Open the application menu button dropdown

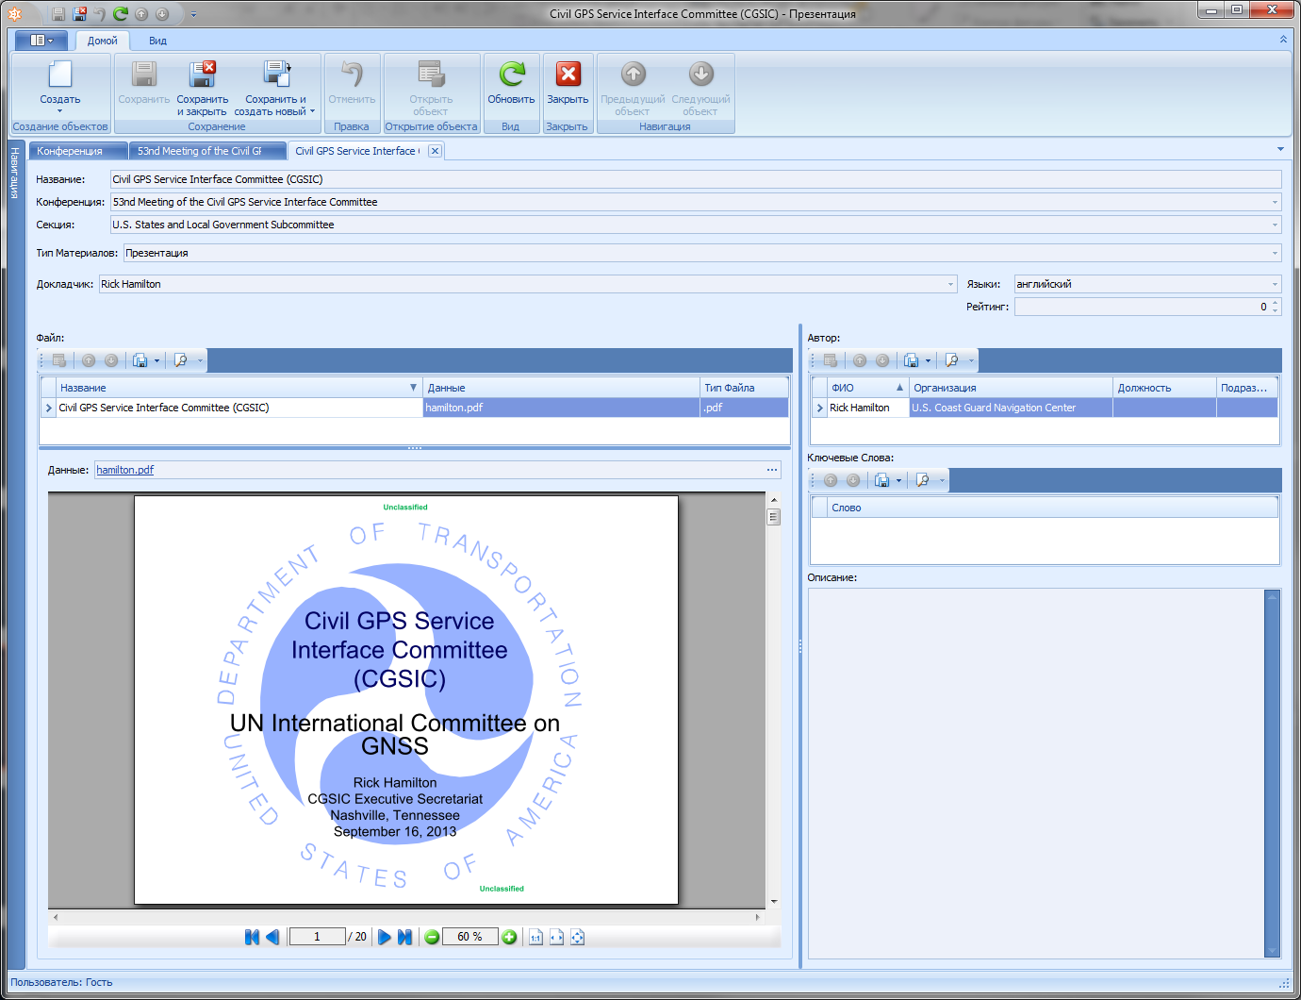41,40
